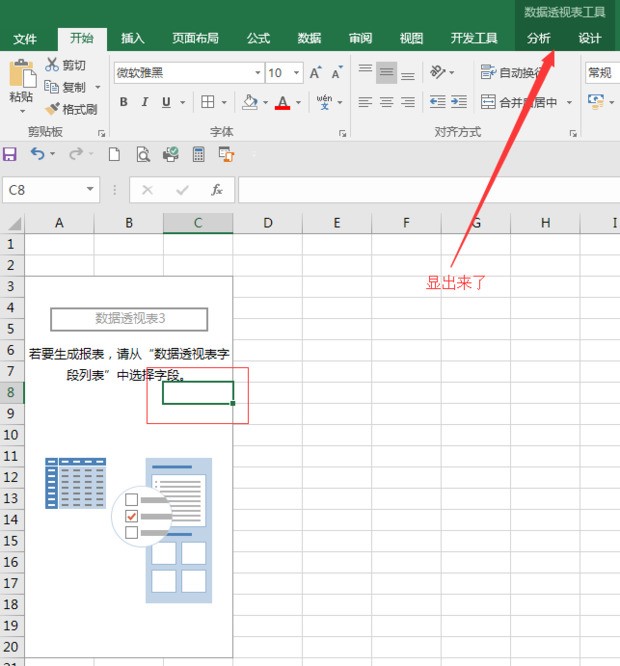Click the Insert Function fx icon
Viewport: 620px width, 666px height.
216,190
